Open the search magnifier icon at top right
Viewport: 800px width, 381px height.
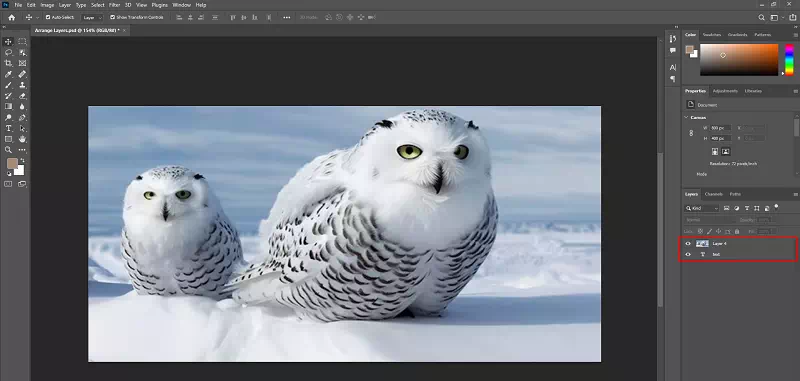(x=761, y=17)
